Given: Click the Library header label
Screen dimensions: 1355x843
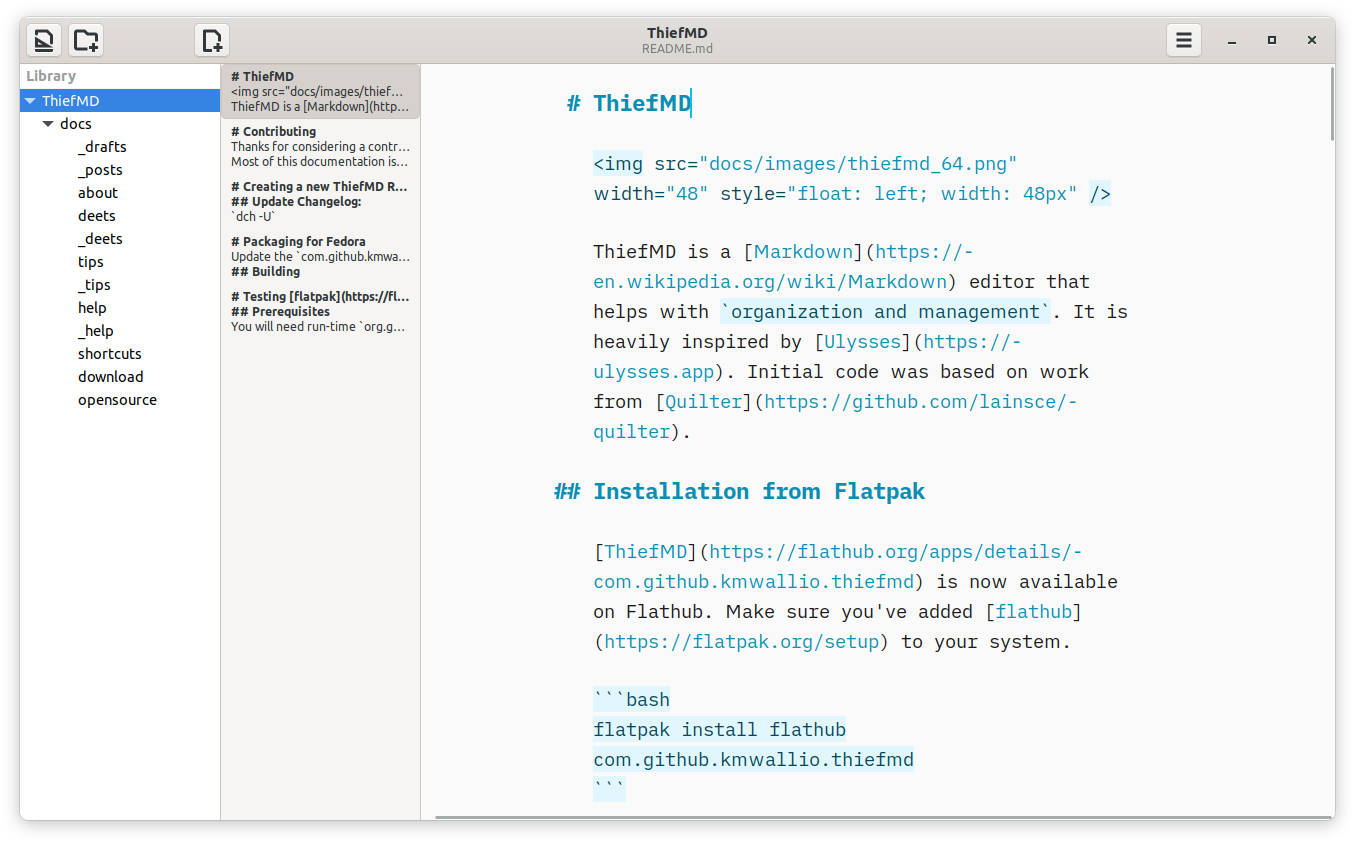Looking at the screenshot, I should click(x=51, y=76).
